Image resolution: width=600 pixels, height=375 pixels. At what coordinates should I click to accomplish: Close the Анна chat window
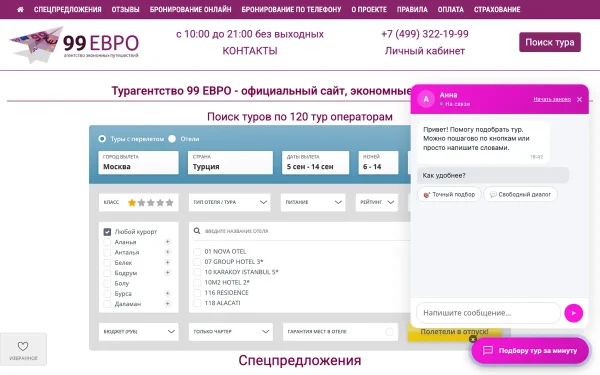click(x=579, y=99)
